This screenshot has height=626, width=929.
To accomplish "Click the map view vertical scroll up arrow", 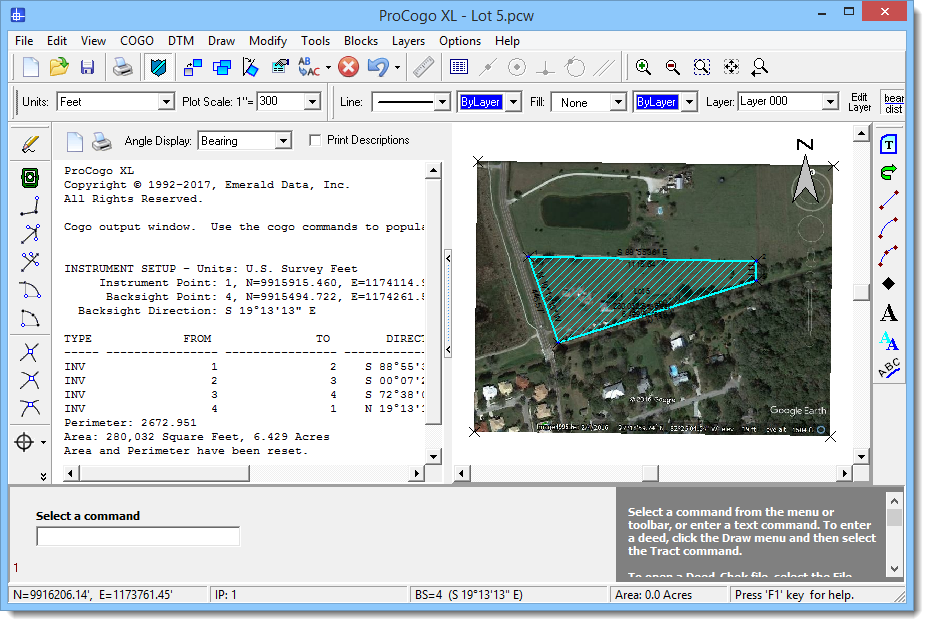I will coord(861,134).
